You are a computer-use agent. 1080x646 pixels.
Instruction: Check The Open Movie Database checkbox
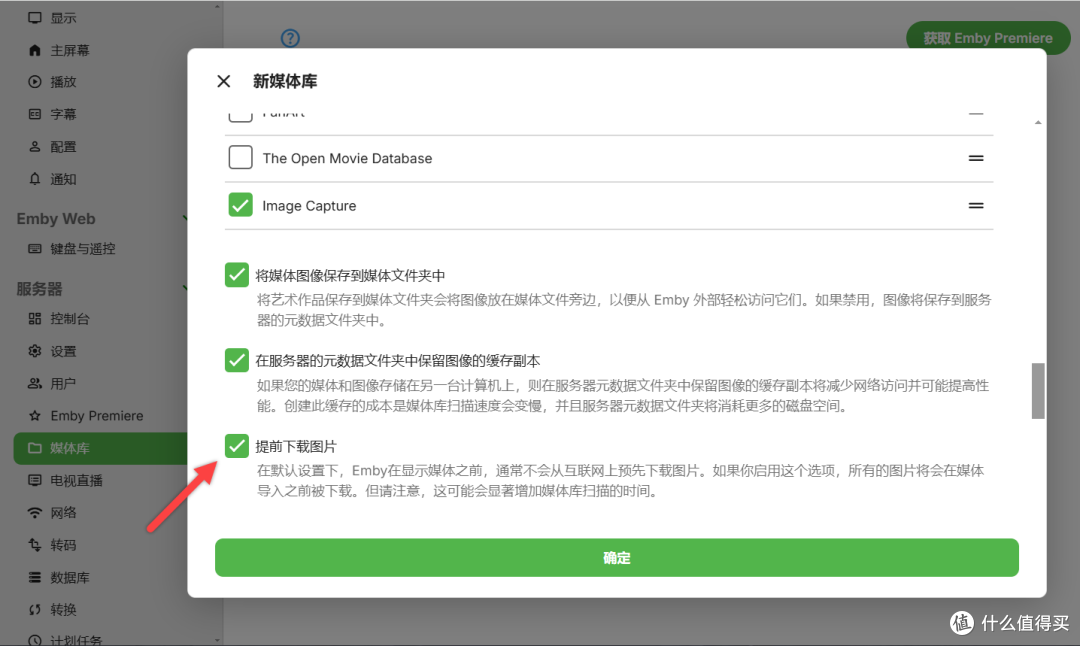pyautogui.click(x=240, y=158)
